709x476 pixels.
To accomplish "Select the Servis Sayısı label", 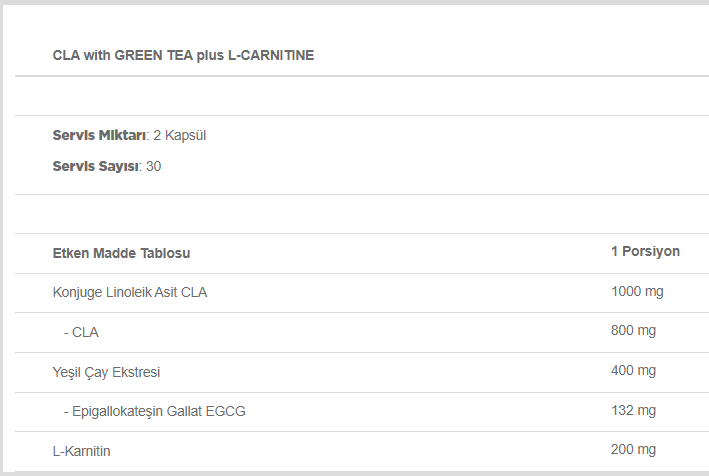I will point(95,166).
